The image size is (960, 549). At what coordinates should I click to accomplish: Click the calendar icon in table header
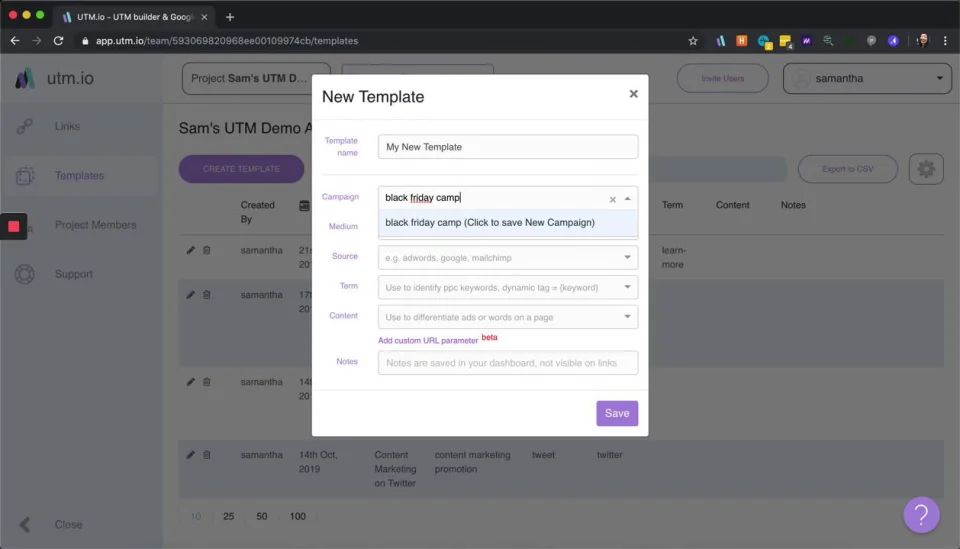click(x=304, y=206)
